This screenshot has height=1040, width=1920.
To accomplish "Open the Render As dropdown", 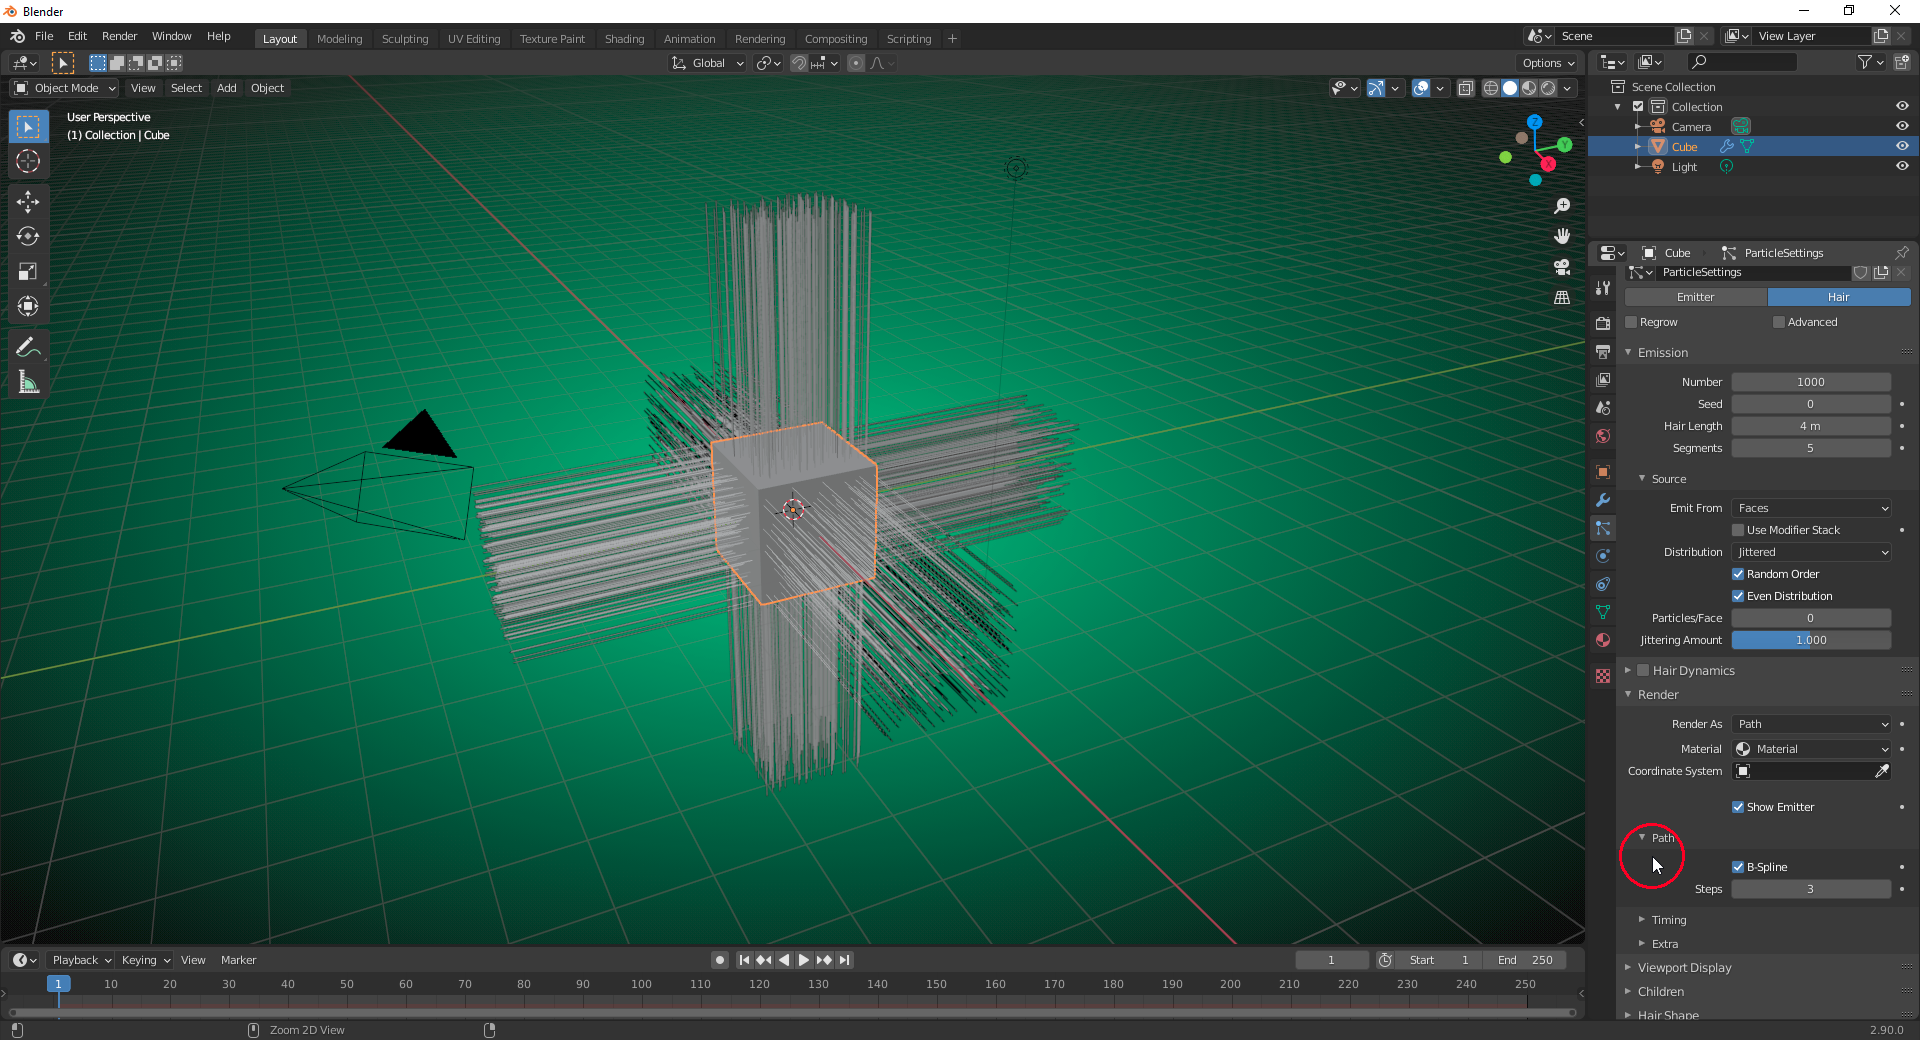I will [1811, 724].
